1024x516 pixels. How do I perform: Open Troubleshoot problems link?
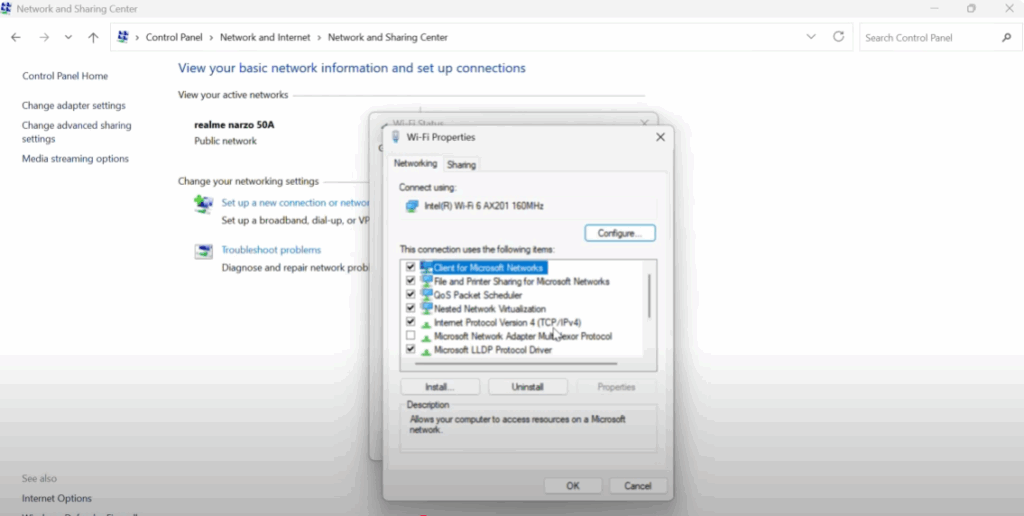pyautogui.click(x=271, y=250)
